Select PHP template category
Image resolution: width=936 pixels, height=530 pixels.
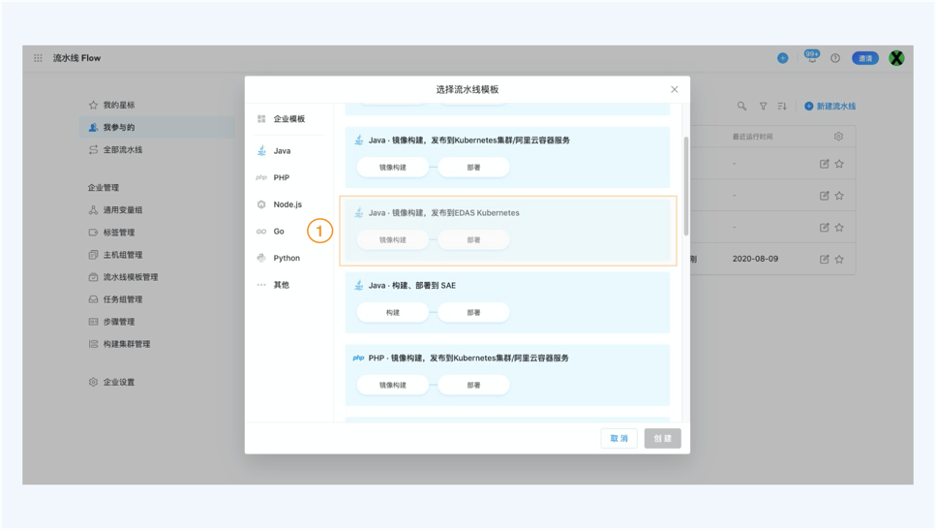pos(282,178)
